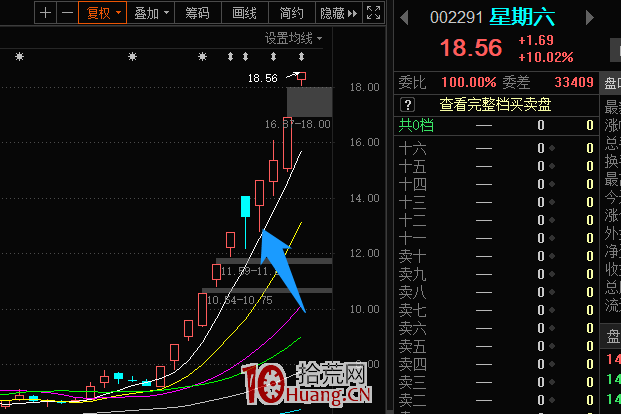Screen dimensions: 621x414
Task: Click the +1.69 change value
Action: [536, 40]
